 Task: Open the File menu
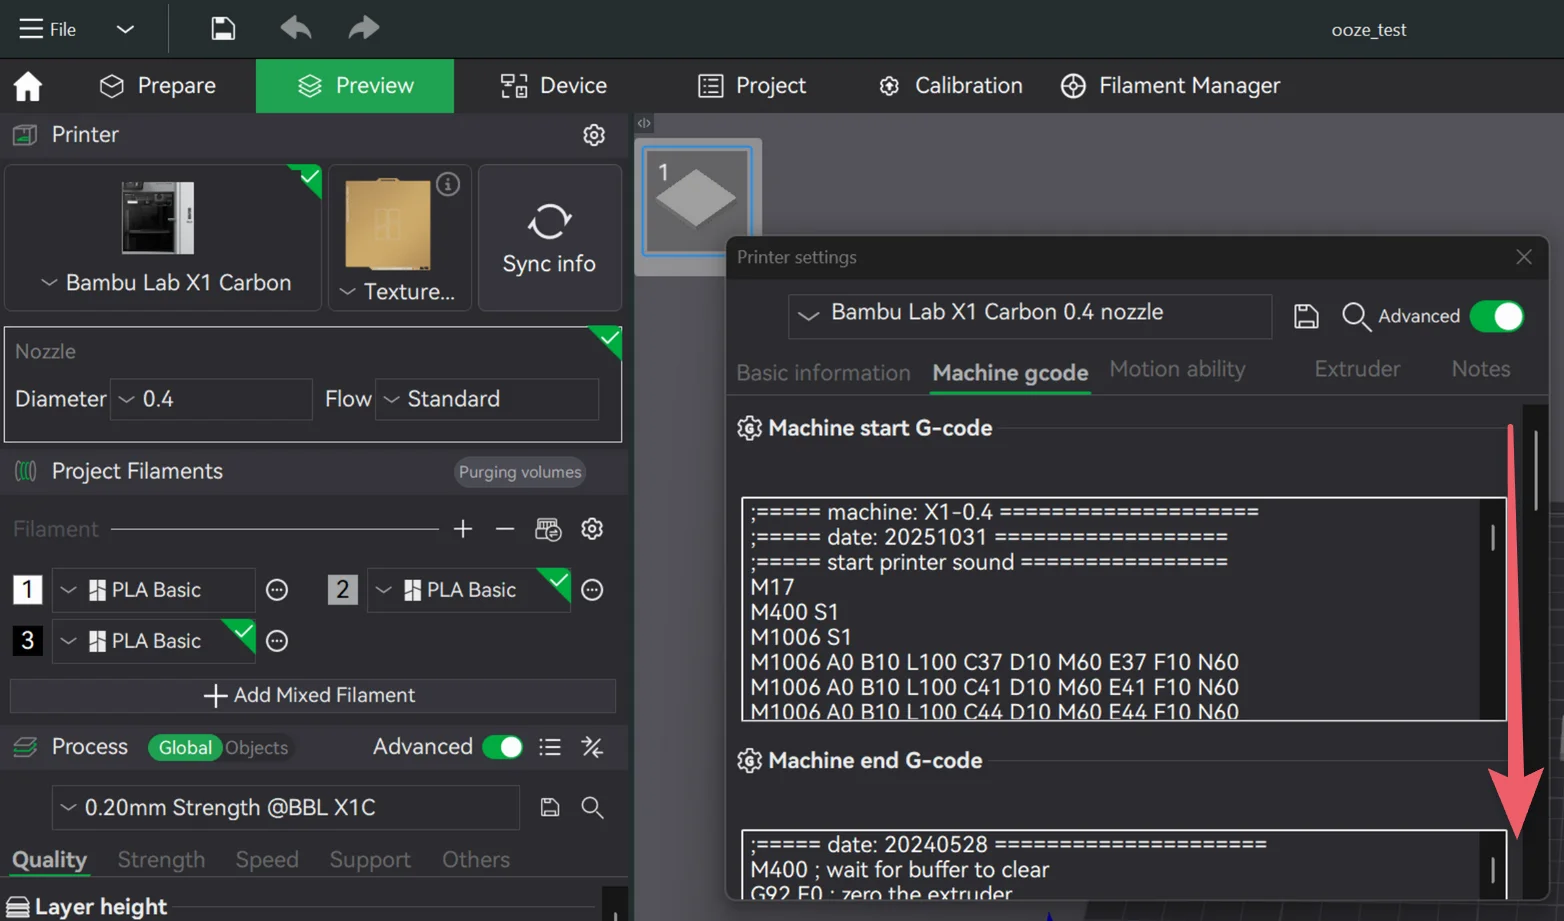pyautogui.click(x=48, y=29)
